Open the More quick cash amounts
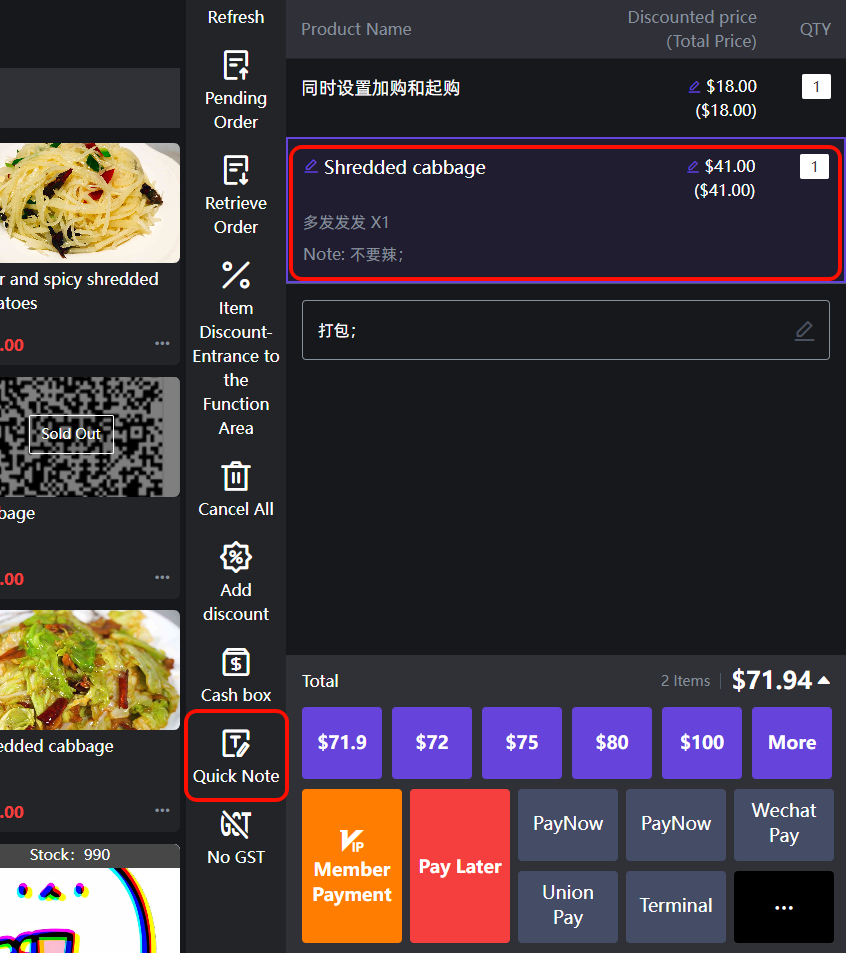 coord(791,742)
